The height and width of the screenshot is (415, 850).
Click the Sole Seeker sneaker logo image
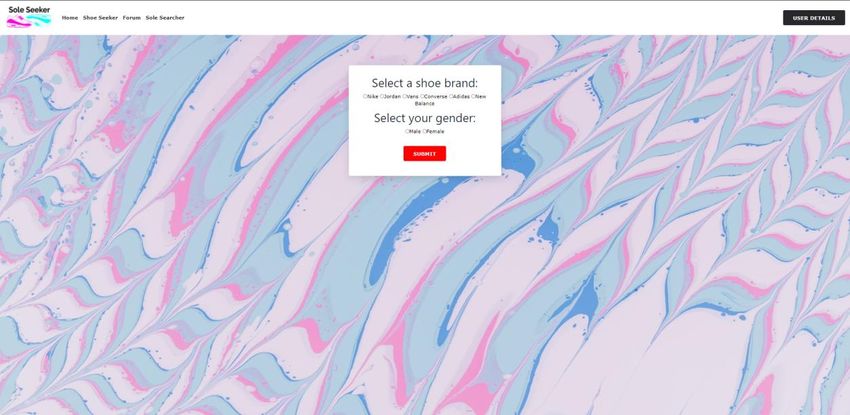(x=29, y=21)
